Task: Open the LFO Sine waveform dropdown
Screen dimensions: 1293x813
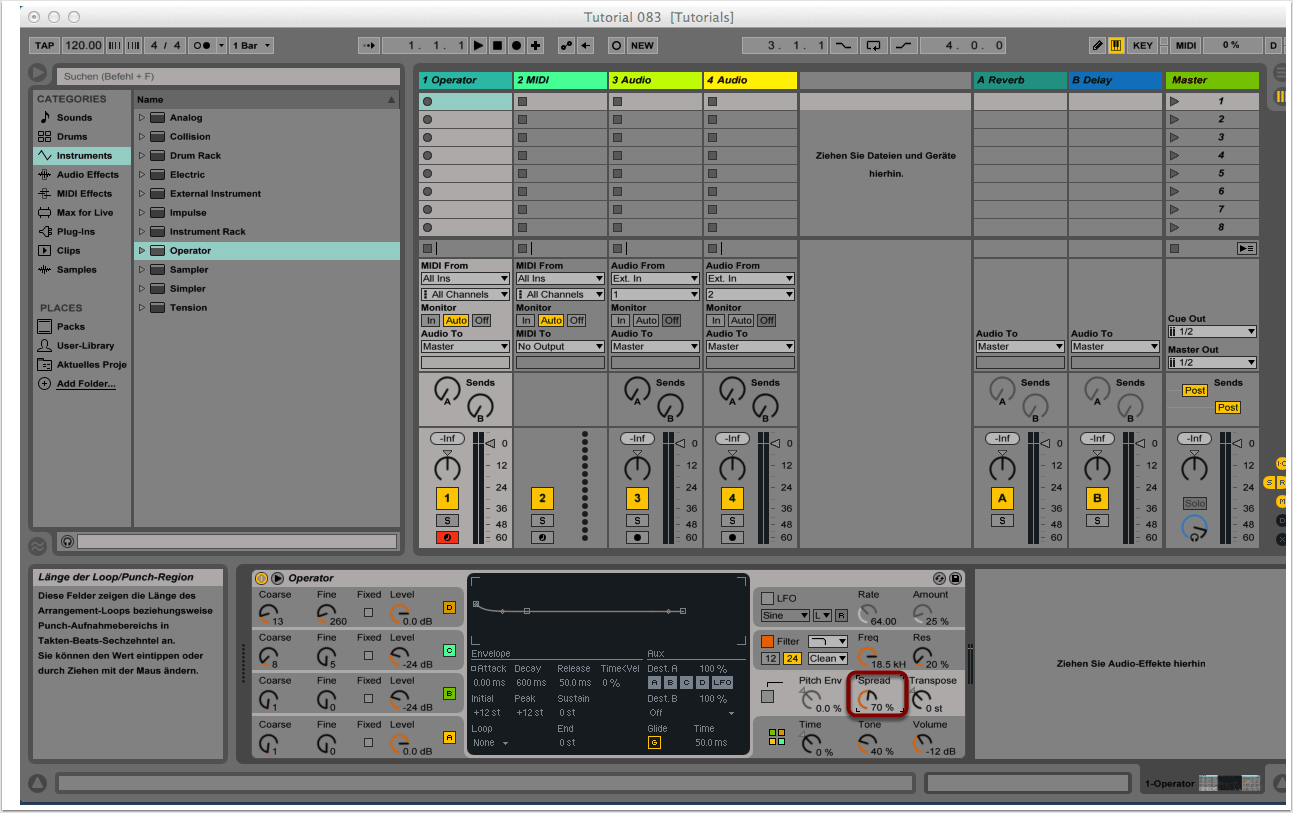Action: click(785, 616)
